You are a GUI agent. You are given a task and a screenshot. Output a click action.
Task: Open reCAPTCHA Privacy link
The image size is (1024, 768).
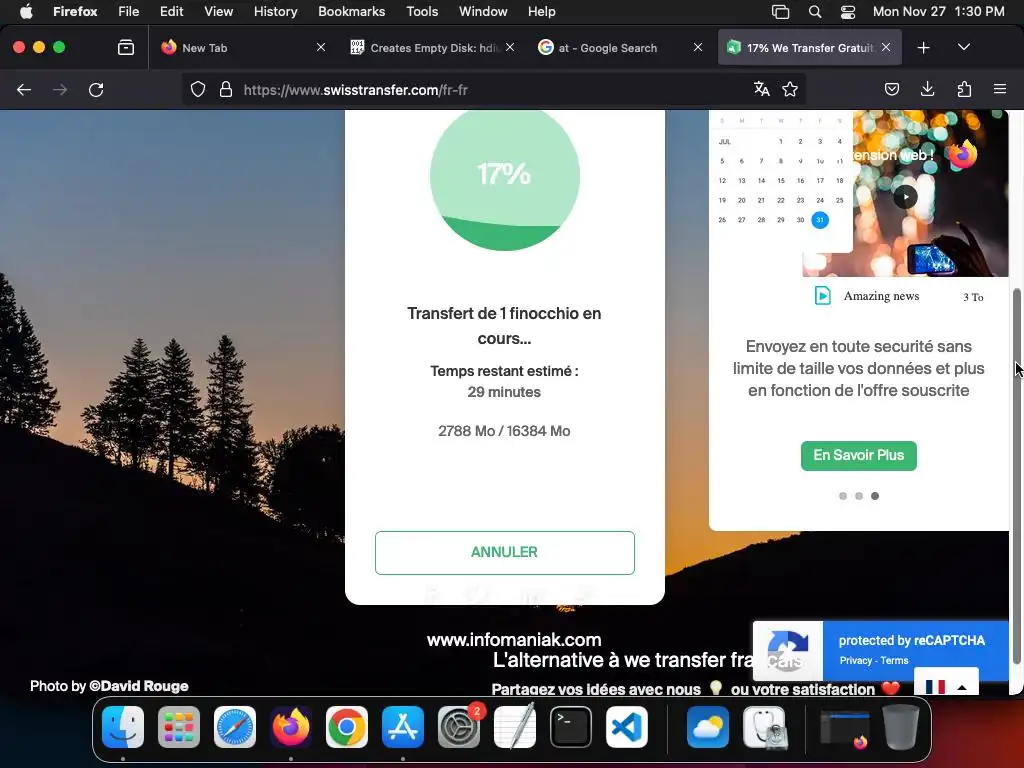coord(856,660)
